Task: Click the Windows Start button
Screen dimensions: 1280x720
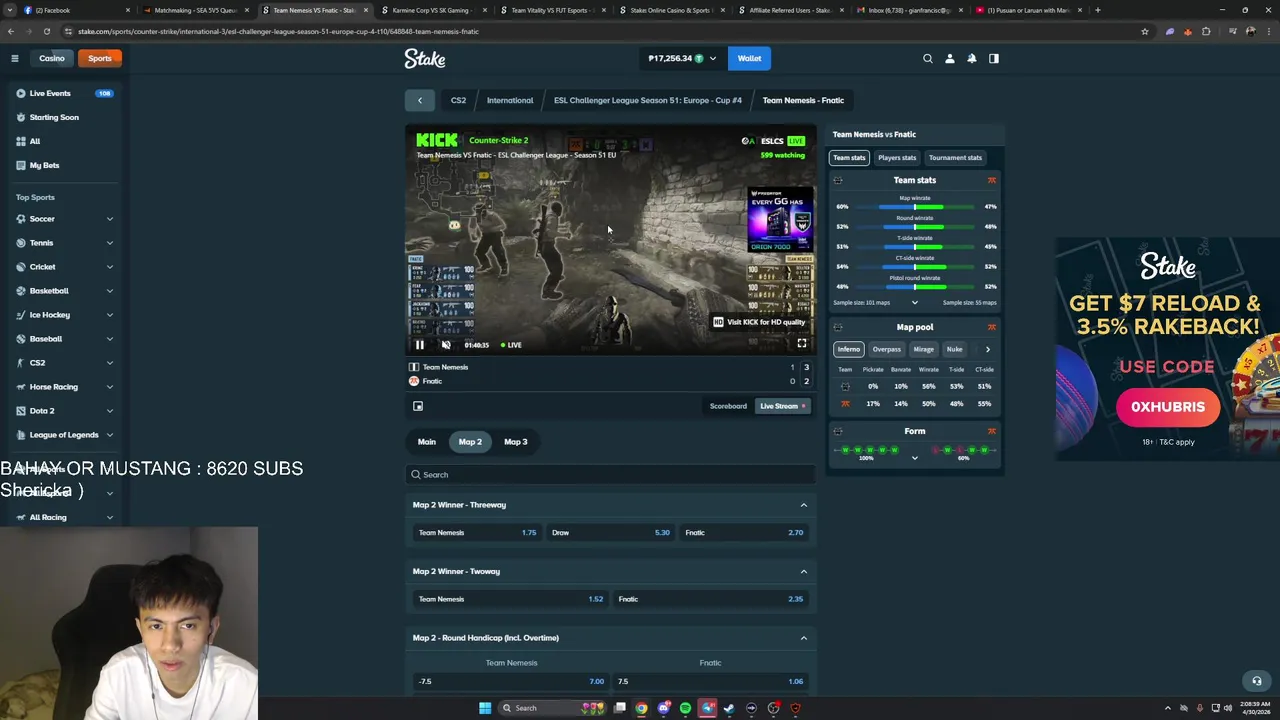Action: click(485, 708)
